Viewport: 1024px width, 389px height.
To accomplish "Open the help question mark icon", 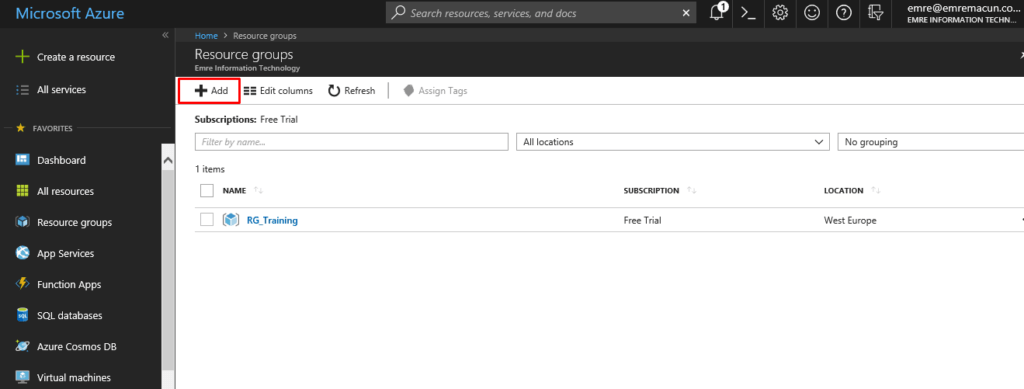I will [844, 13].
